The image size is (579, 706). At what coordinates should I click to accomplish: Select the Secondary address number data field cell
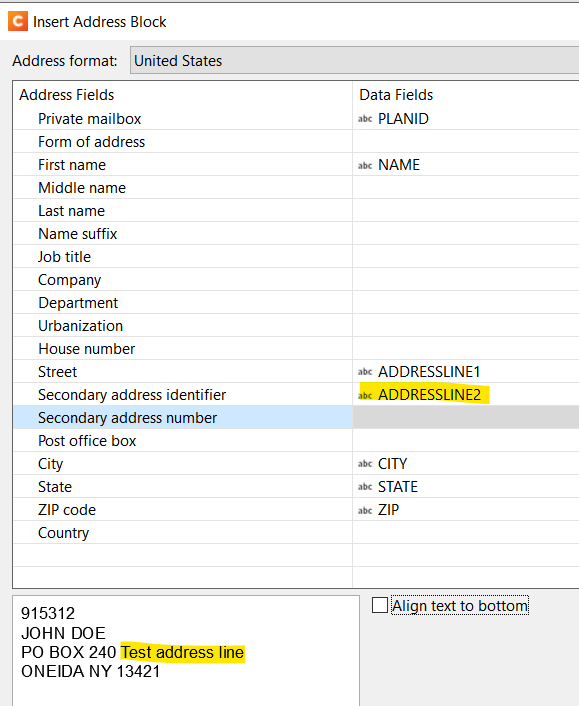(x=466, y=417)
